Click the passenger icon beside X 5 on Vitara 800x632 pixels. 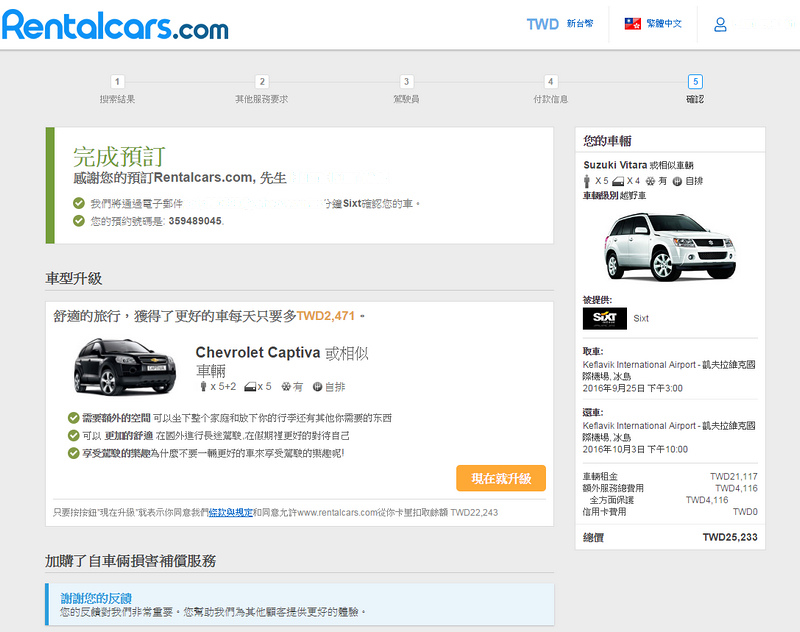[587, 181]
